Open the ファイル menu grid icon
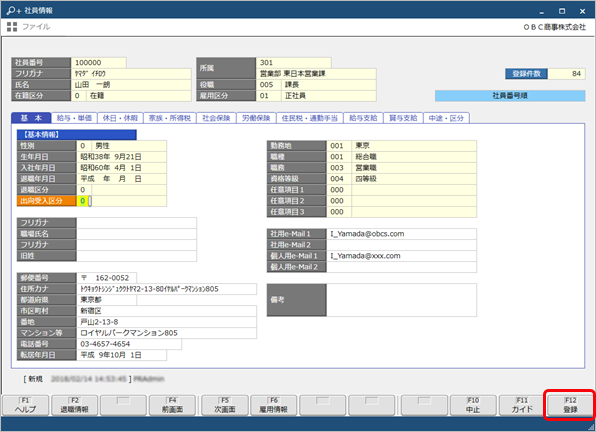 [12, 27]
